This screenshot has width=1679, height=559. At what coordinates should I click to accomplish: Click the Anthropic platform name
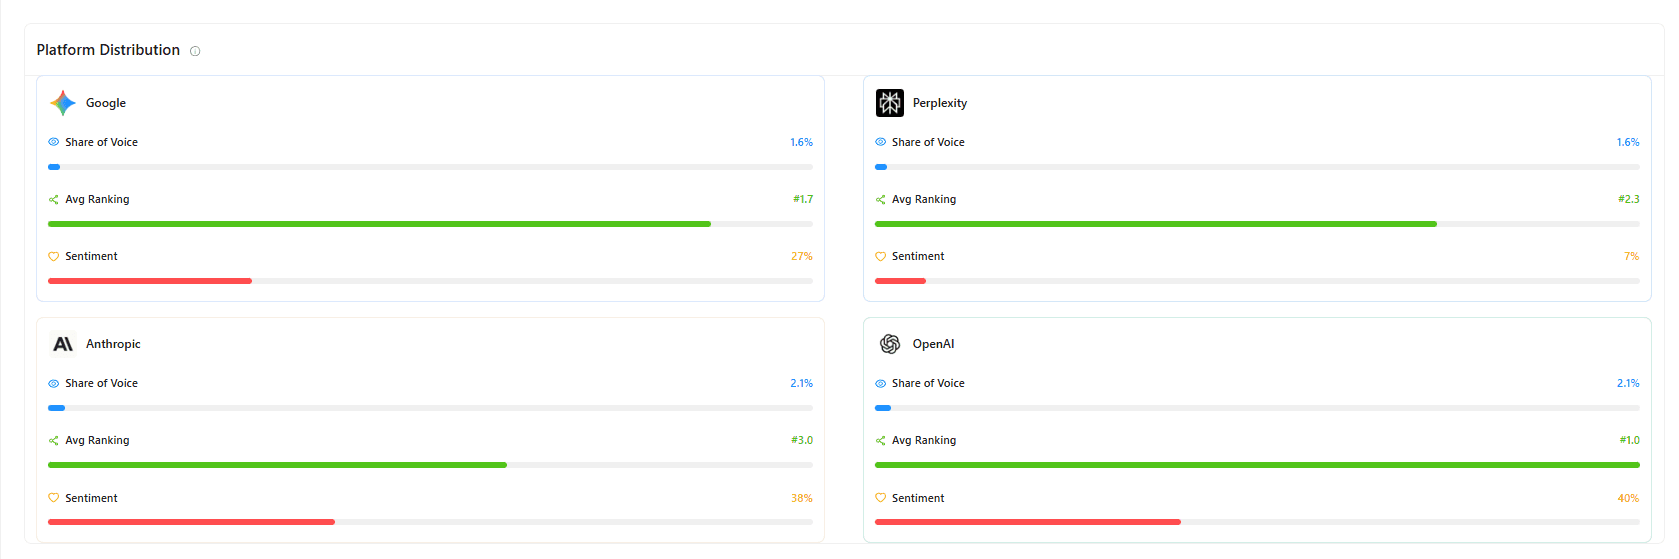113,344
